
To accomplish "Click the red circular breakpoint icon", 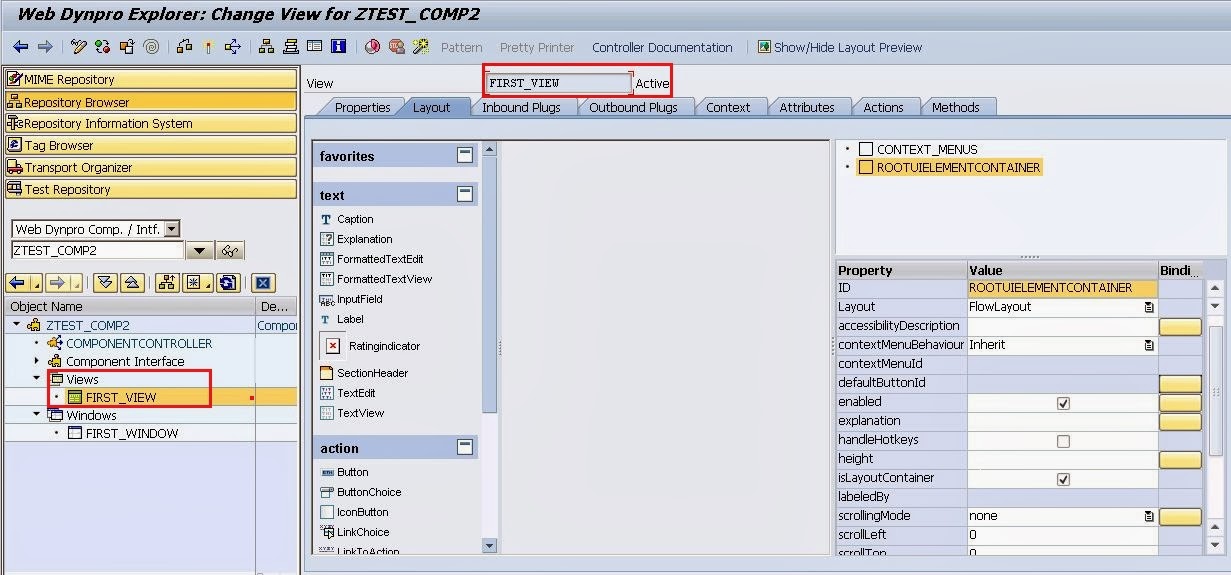I will [x=372, y=47].
